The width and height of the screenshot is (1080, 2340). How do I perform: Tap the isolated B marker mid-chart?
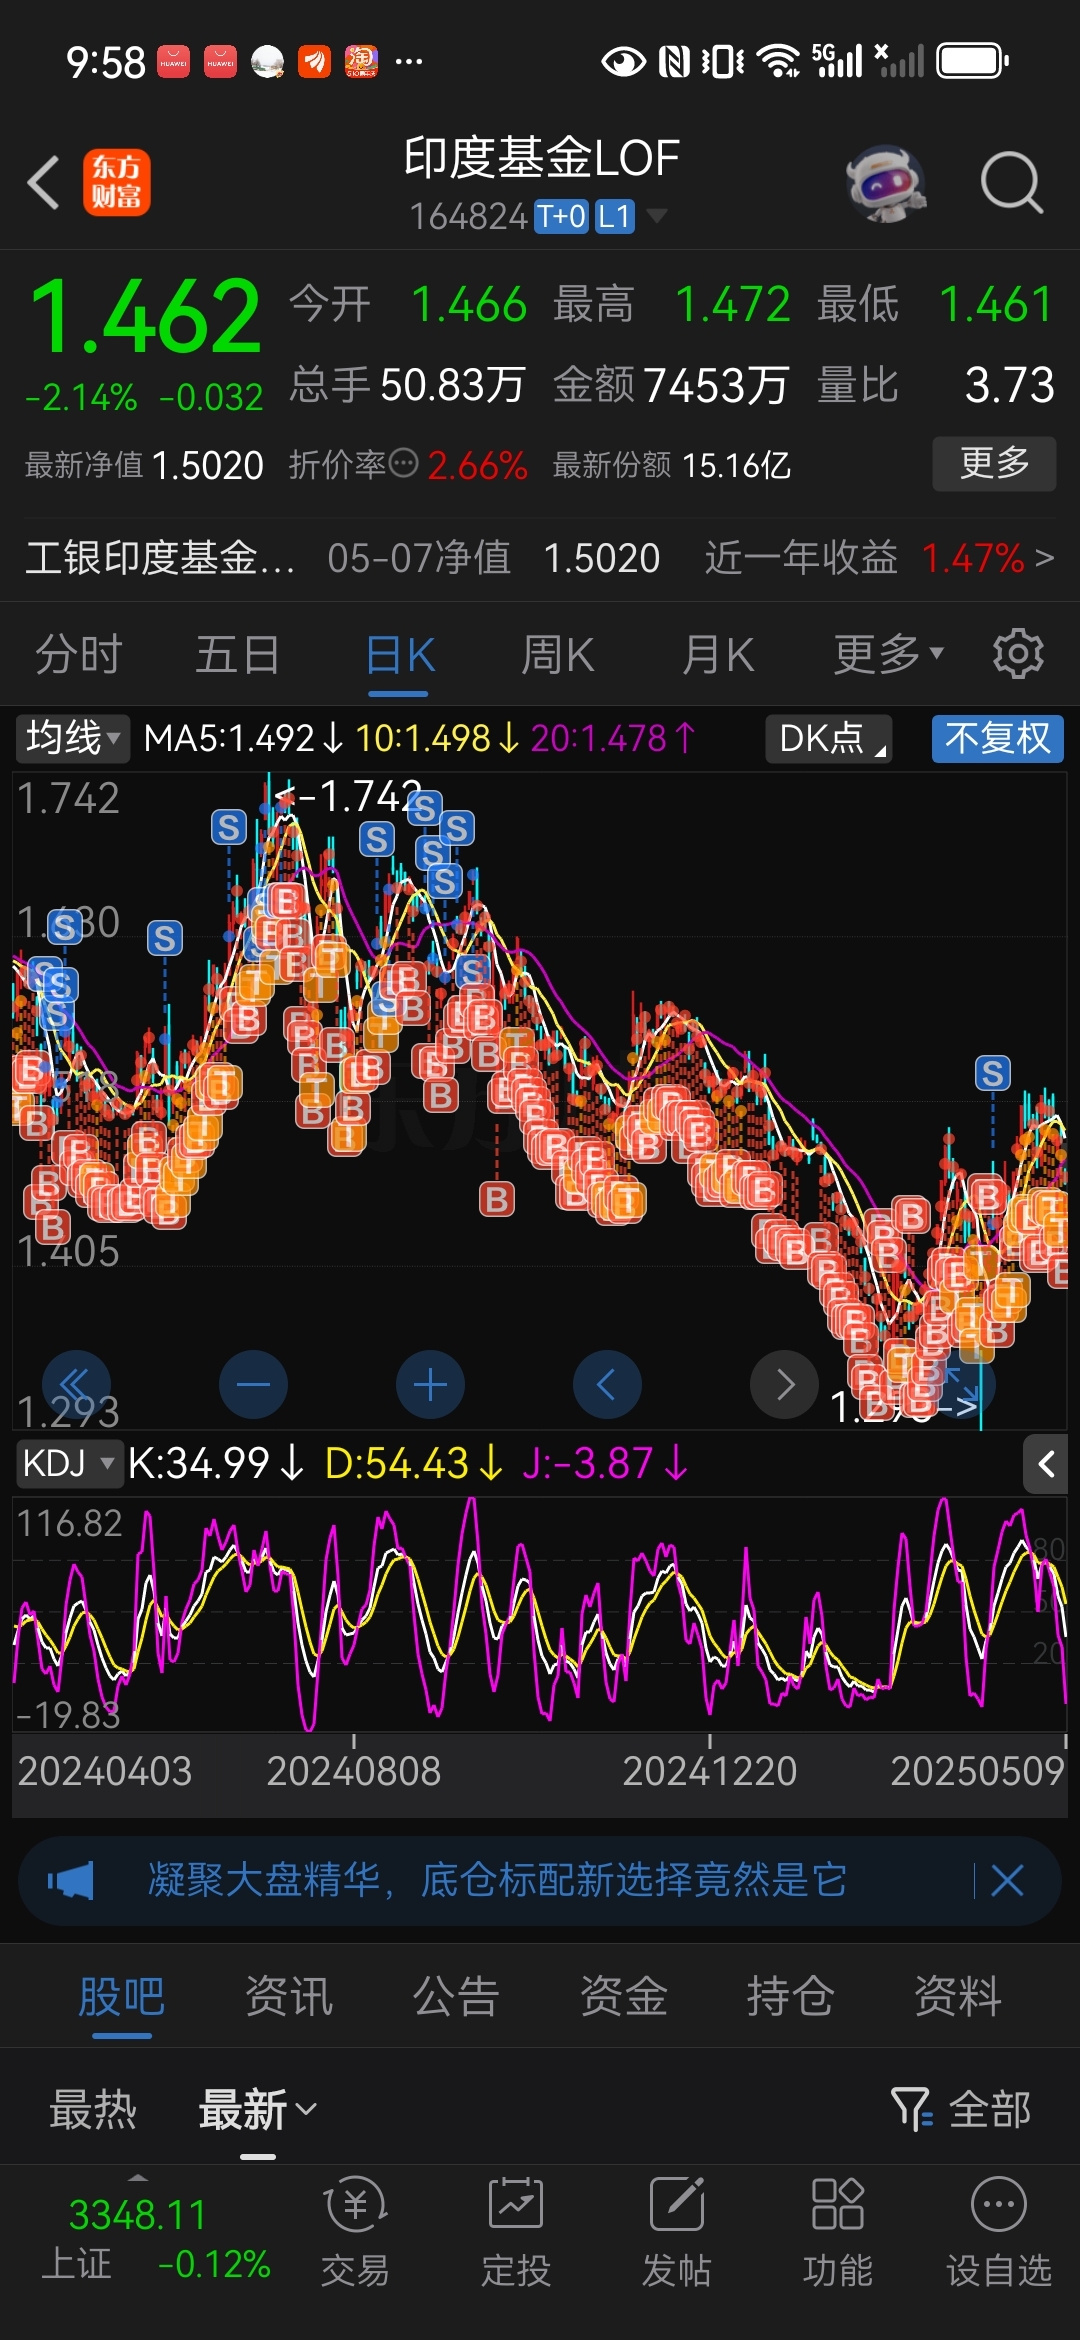[x=497, y=1198]
